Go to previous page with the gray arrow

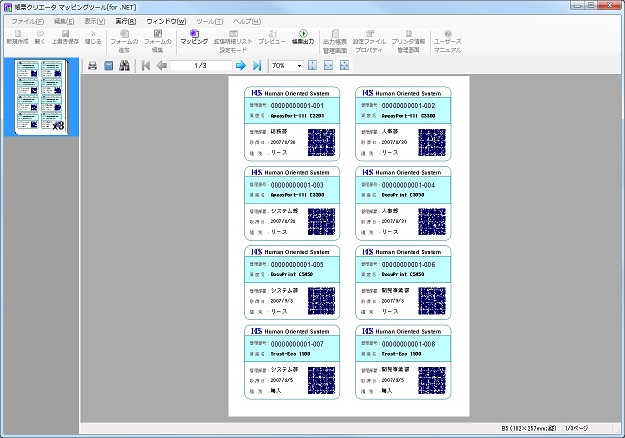(x=161, y=66)
